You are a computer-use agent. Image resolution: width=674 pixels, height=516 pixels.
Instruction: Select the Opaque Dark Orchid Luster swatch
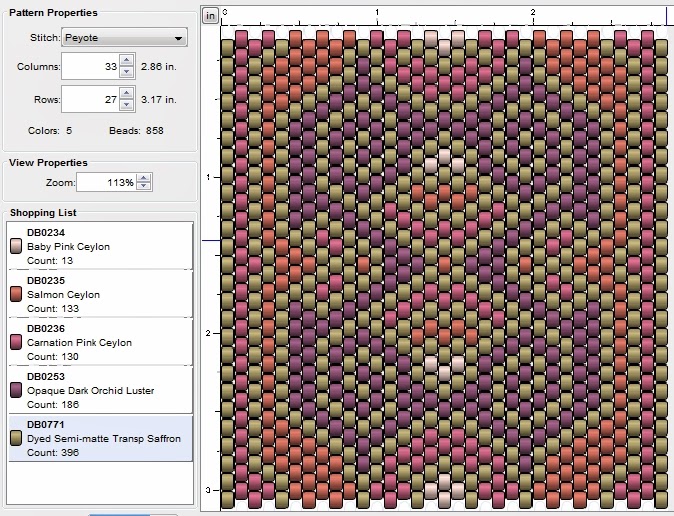pos(16,390)
